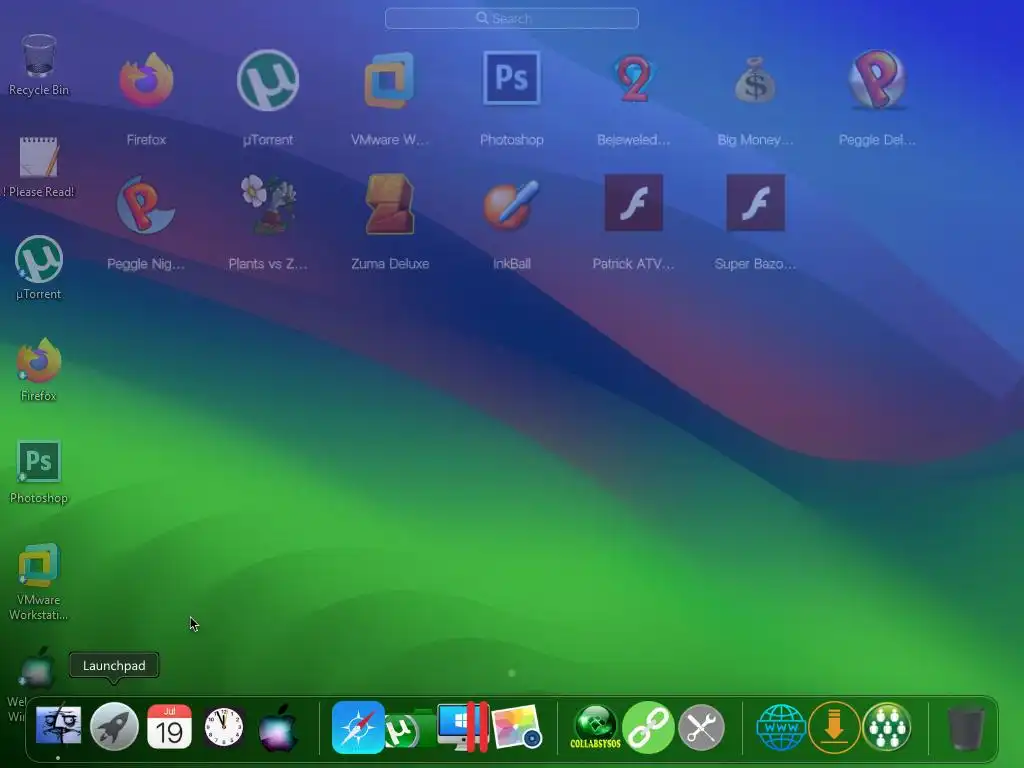Screen dimensions: 1024x768
Task: Click the Finder icon in the dock
Action: tap(58, 726)
